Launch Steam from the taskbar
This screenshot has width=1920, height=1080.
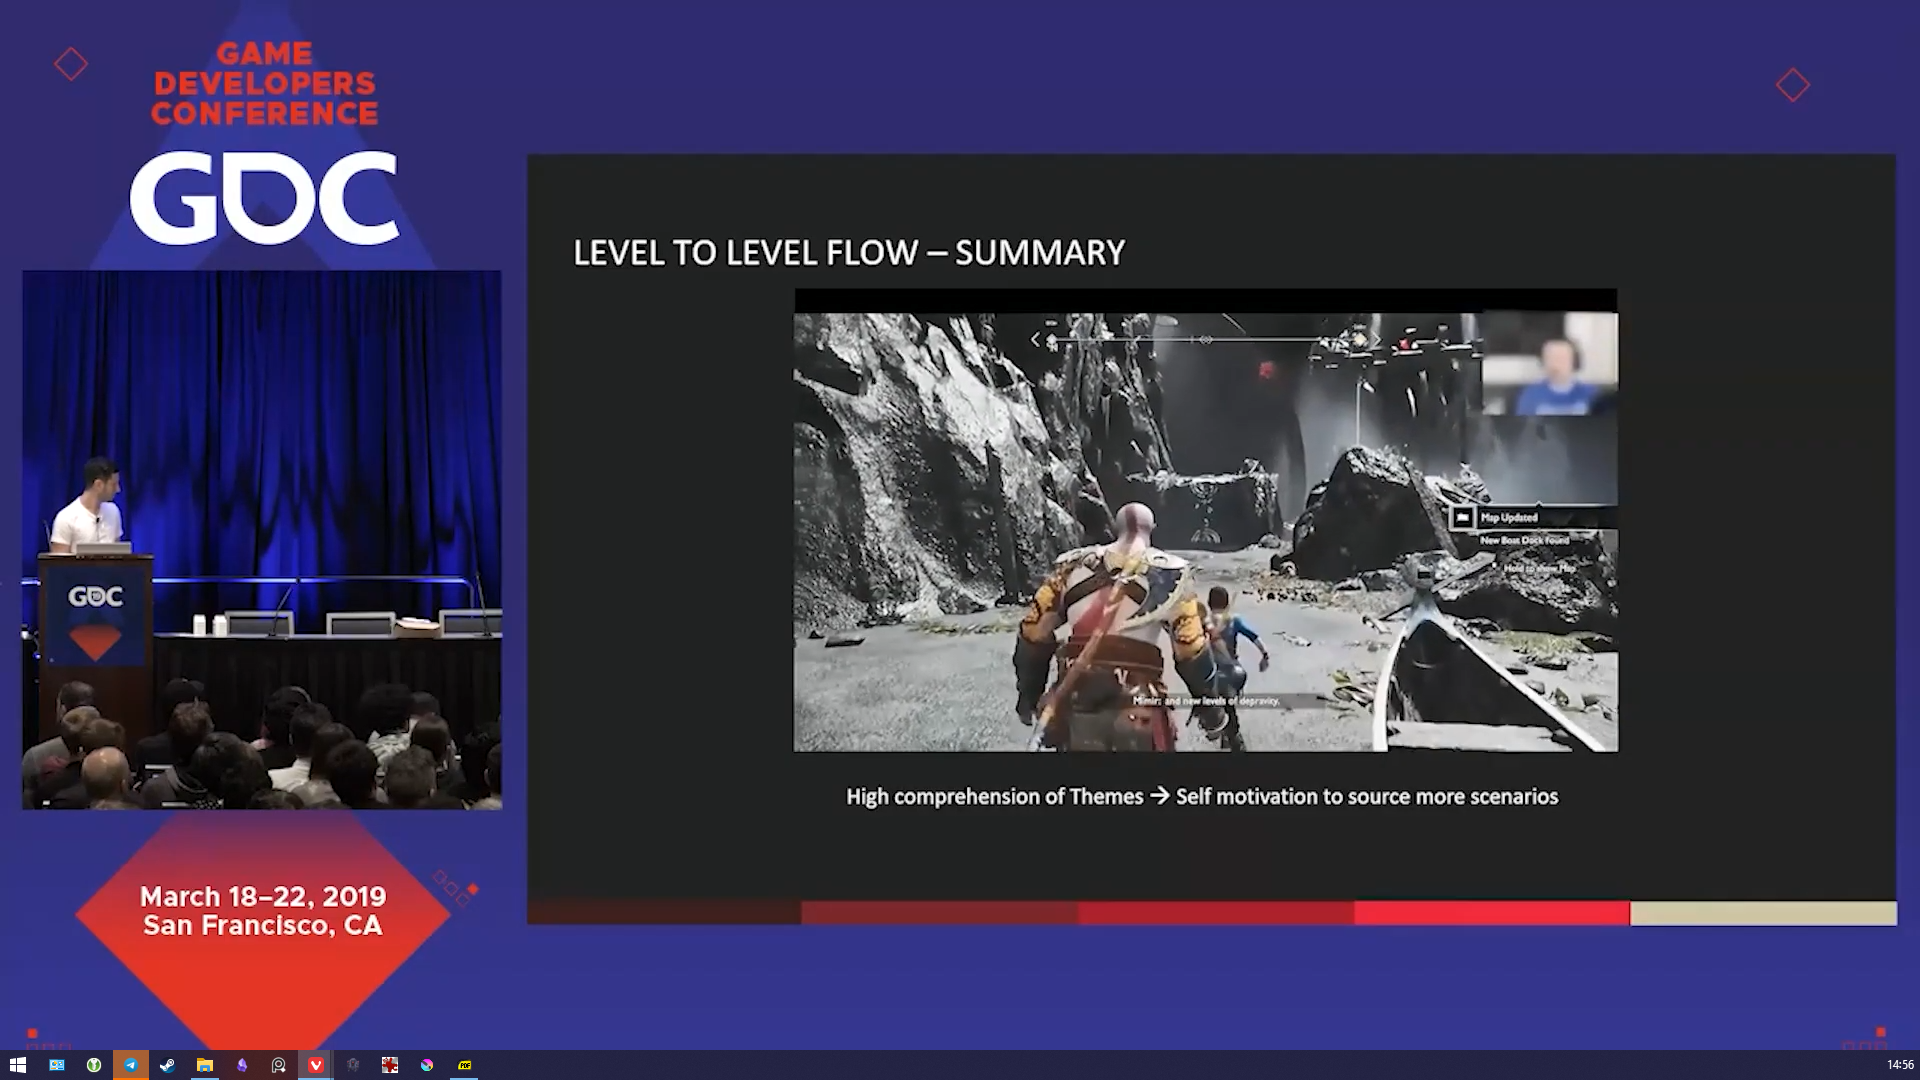[x=167, y=1065]
